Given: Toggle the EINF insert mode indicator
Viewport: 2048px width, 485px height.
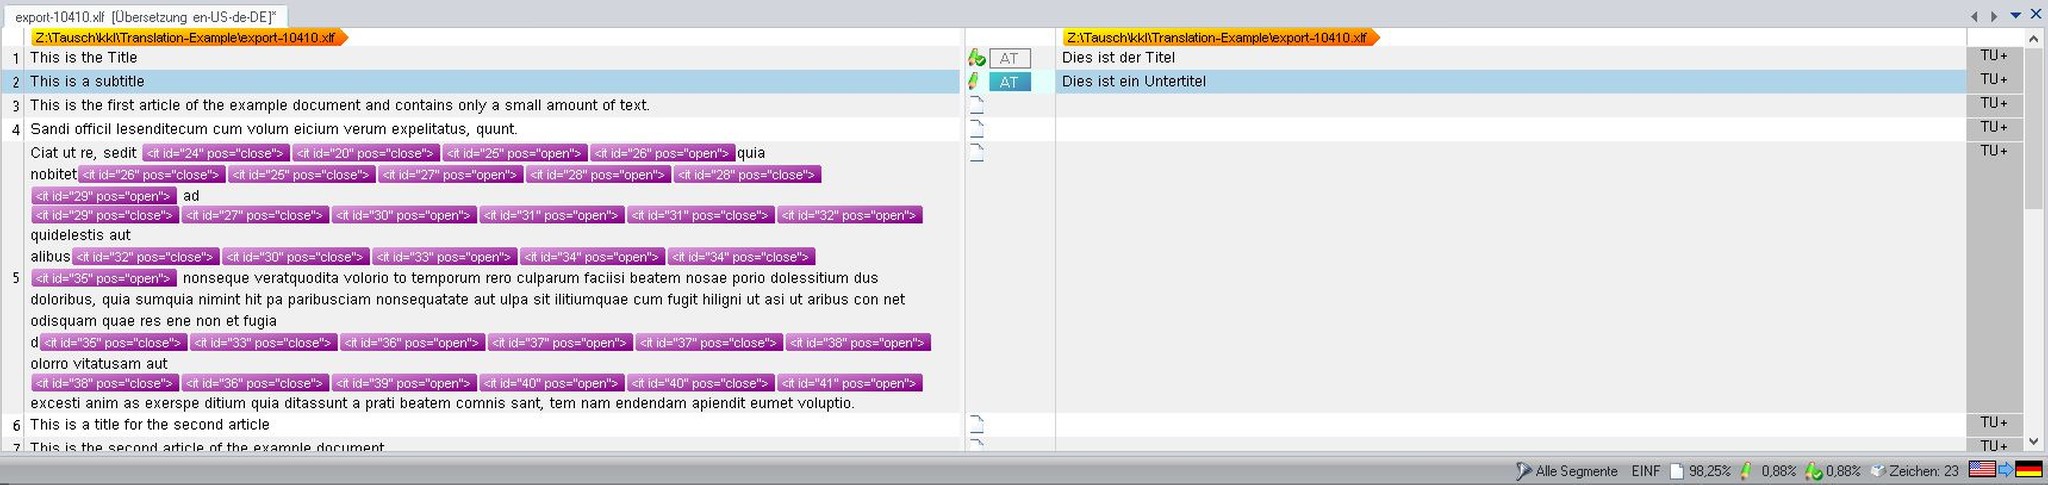Looking at the screenshot, I should pos(1645,471).
